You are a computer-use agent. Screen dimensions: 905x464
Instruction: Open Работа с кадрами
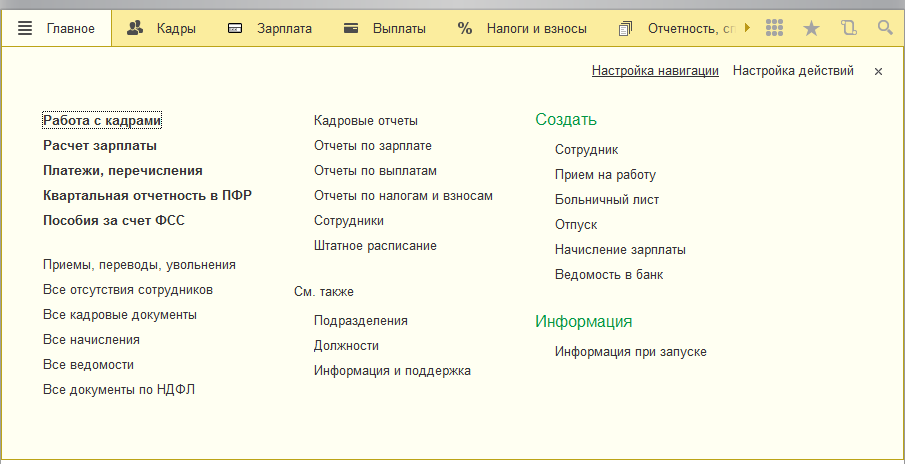pos(101,120)
